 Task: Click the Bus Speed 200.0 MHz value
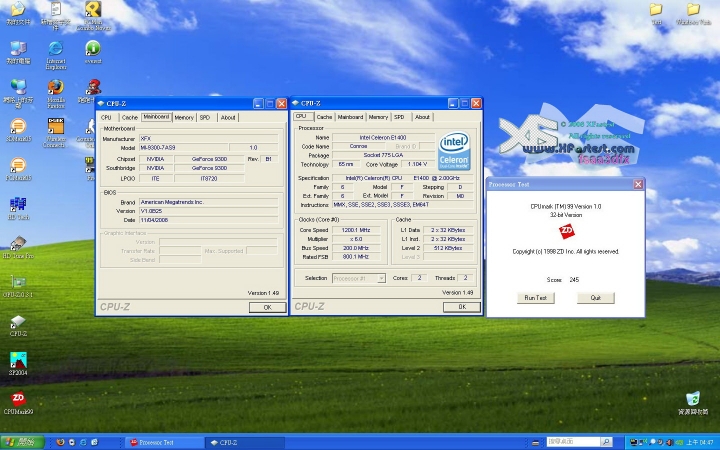tap(356, 248)
